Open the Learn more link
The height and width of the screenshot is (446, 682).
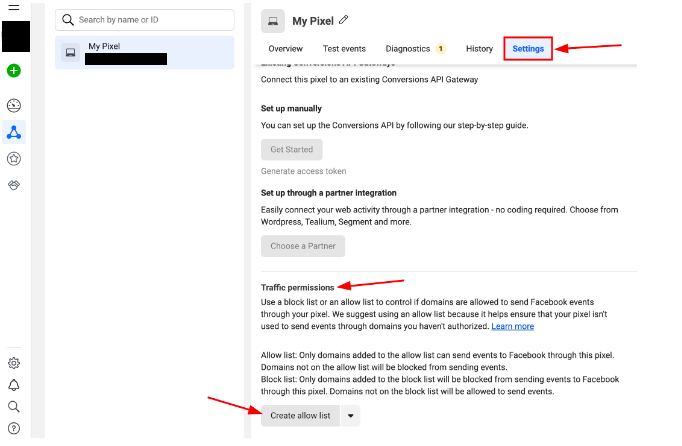[x=512, y=326]
